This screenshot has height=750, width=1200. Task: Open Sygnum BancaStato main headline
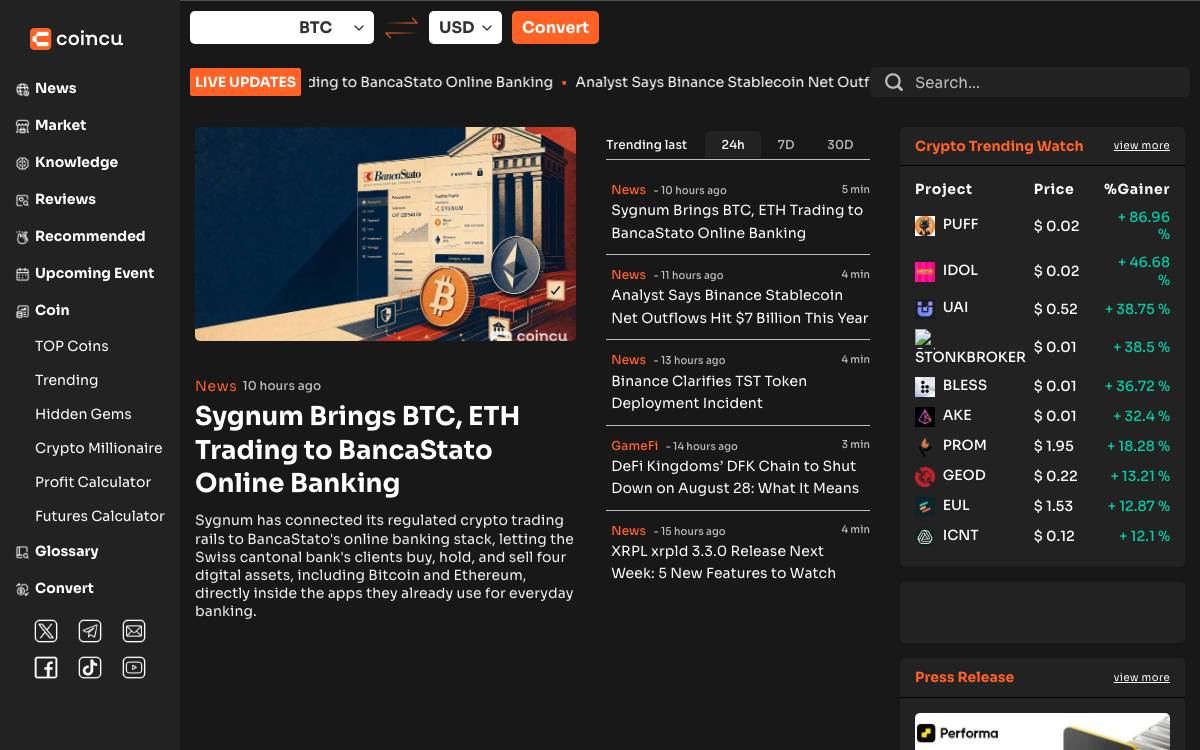pos(357,449)
